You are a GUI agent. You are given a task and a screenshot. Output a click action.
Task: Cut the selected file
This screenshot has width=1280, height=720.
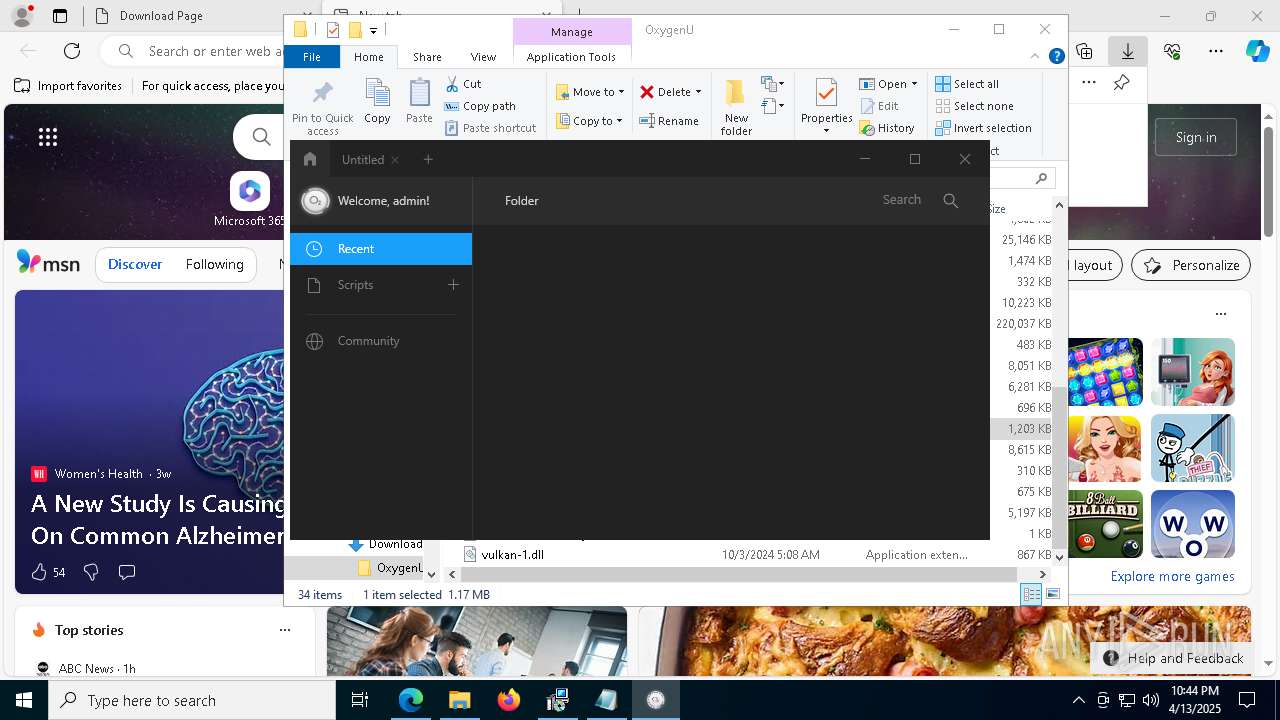tap(463, 84)
